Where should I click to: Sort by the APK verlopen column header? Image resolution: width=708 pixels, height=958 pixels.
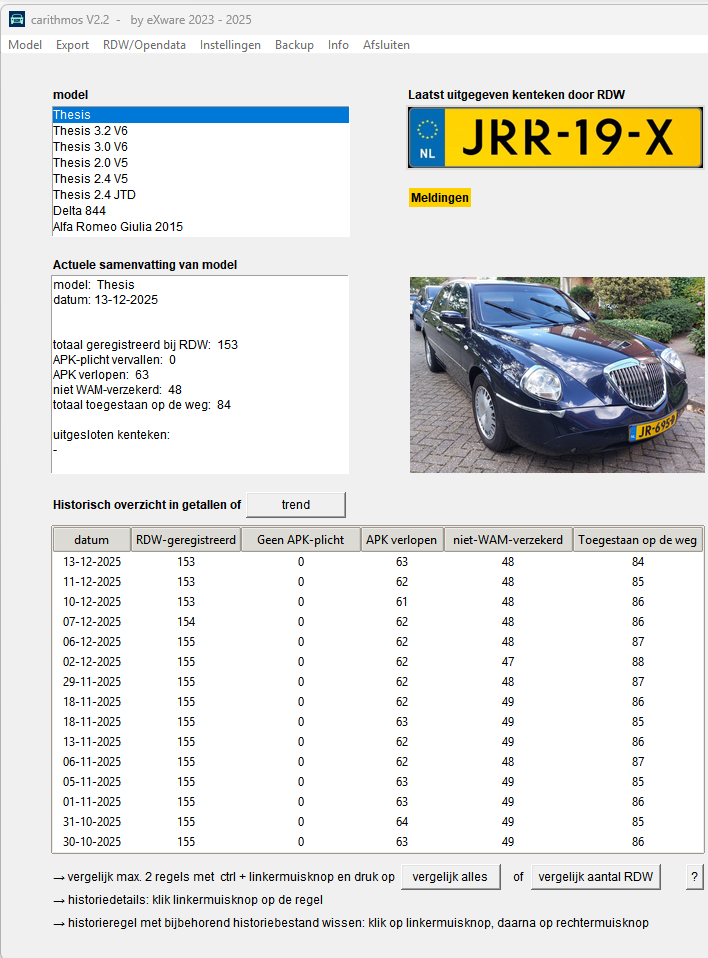[401, 540]
